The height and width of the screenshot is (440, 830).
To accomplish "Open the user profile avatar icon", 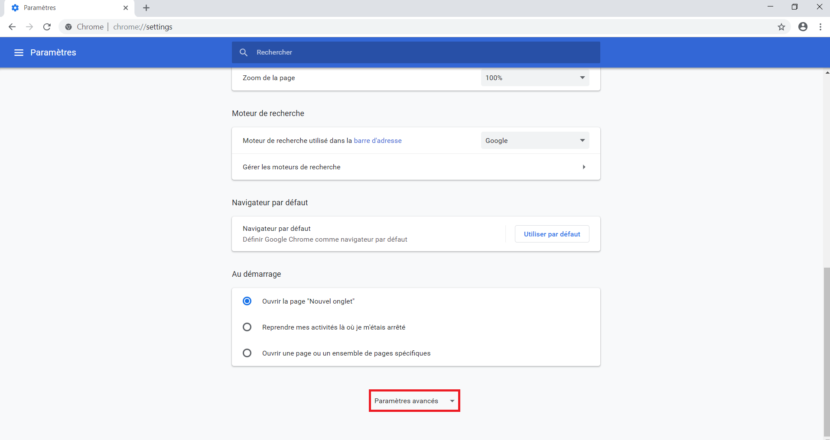I will pyautogui.click(x=802, y=27).
